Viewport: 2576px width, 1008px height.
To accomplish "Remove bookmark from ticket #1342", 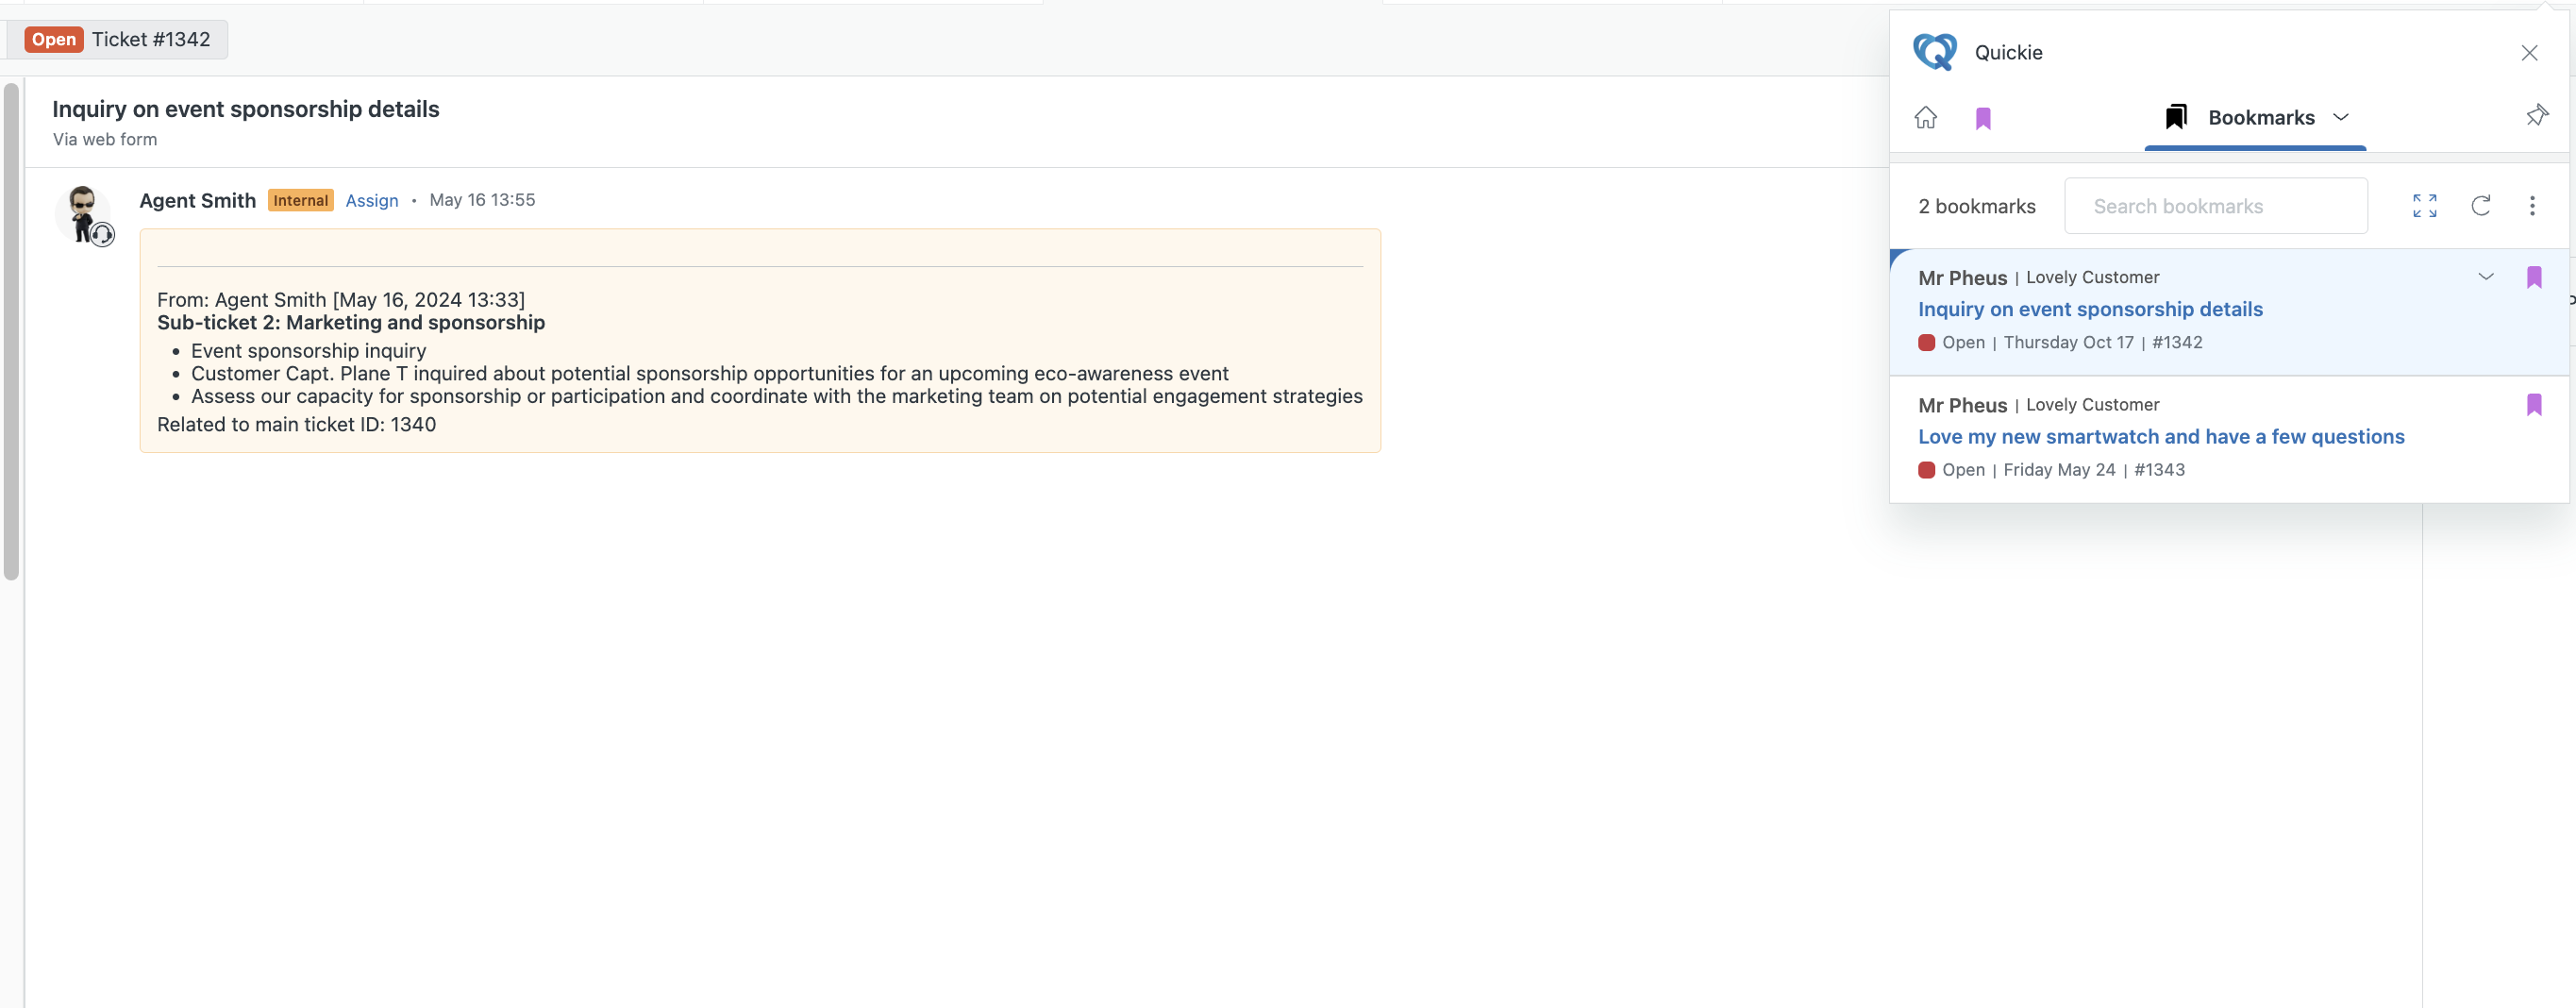I will click(2533, 278).
